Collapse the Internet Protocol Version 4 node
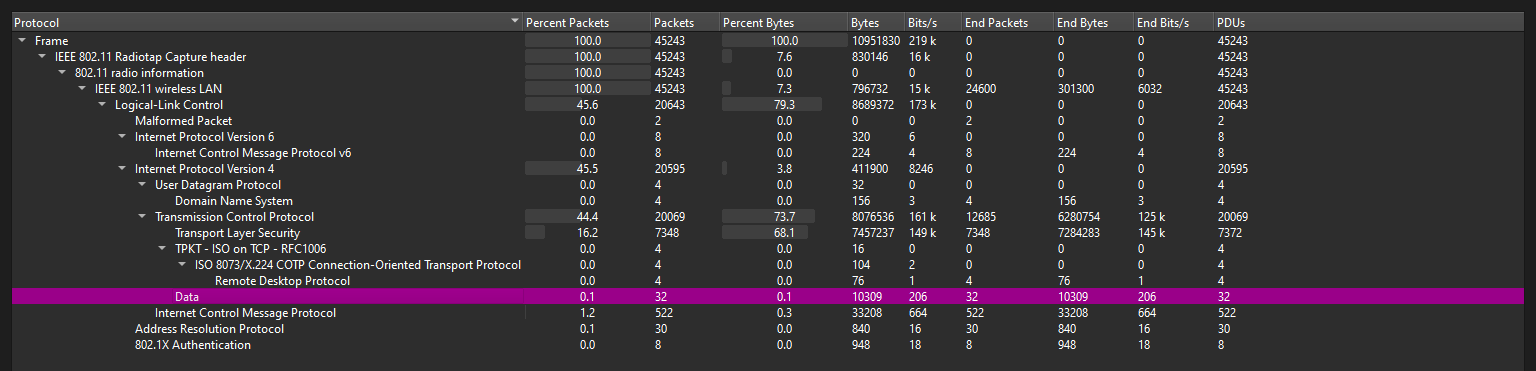 [122, 169]
